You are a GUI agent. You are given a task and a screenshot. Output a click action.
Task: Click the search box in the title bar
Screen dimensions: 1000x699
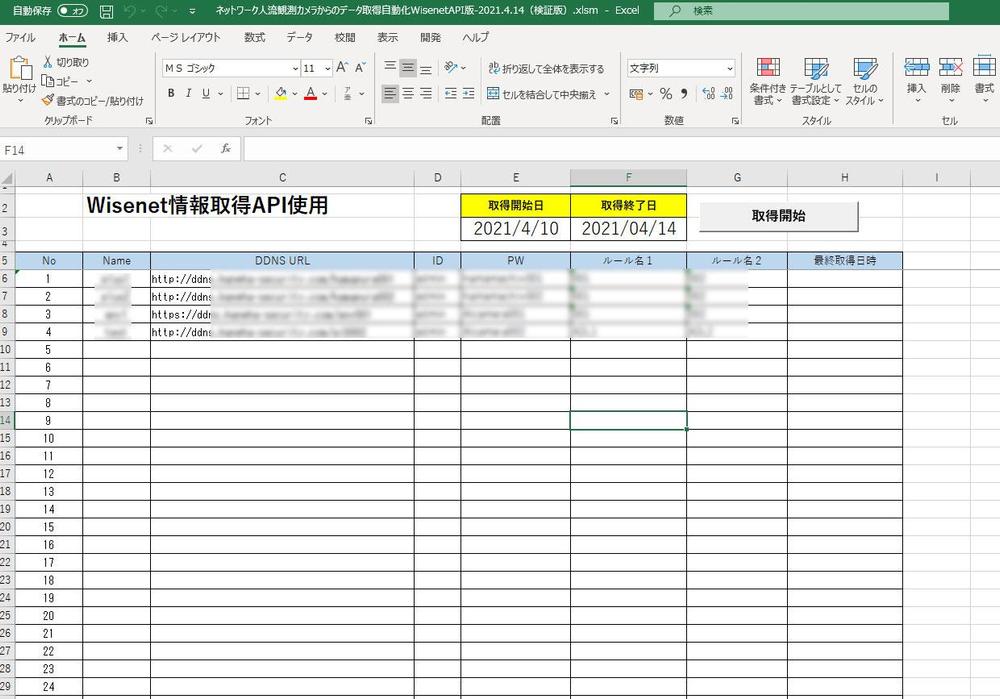(801, 11)
